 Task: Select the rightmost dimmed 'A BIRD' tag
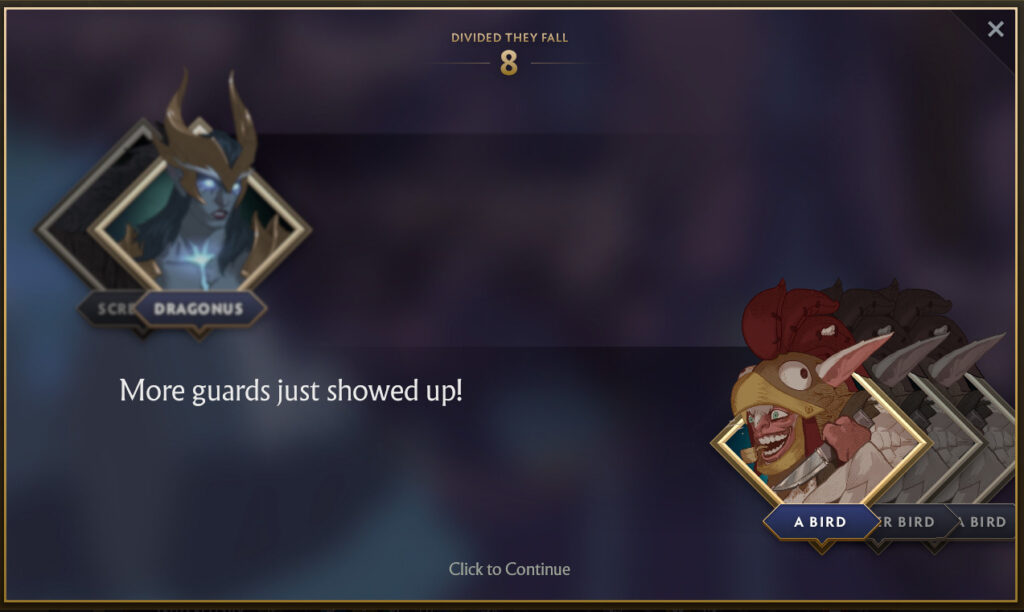coord(984,522)
